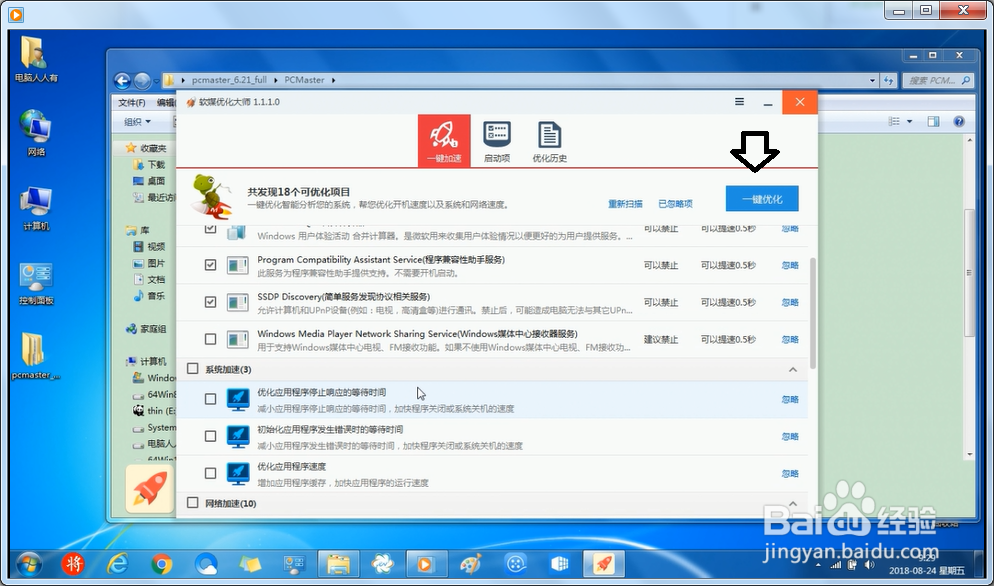Check 优化应用程序停止响应的等待时间 checkbox
Viewport: 994px width, 586px height.
(210, 399)
